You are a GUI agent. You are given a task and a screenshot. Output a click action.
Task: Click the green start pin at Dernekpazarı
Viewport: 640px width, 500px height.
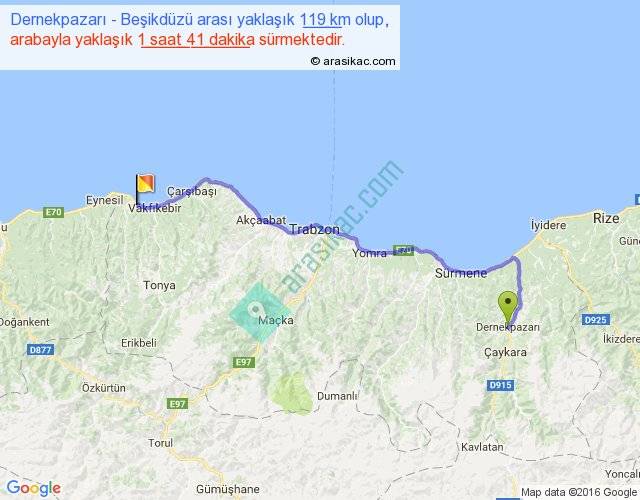point(508,305)
